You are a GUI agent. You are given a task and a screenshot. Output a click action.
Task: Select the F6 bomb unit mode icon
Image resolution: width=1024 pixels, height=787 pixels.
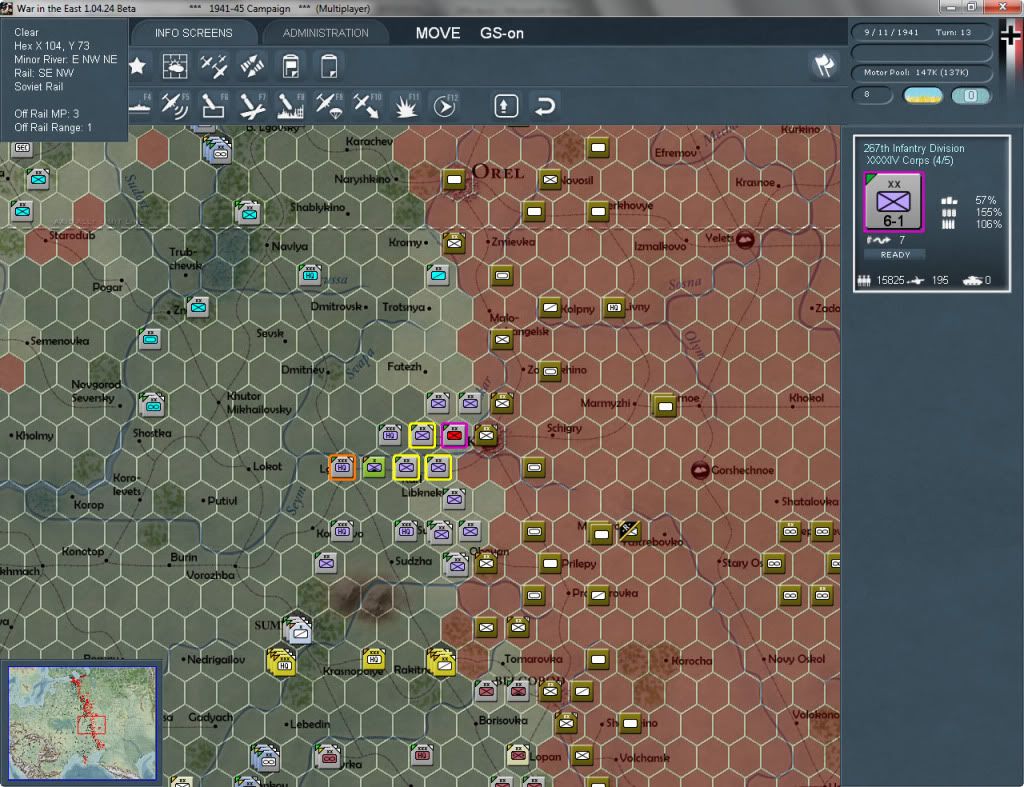coord(214,105)
